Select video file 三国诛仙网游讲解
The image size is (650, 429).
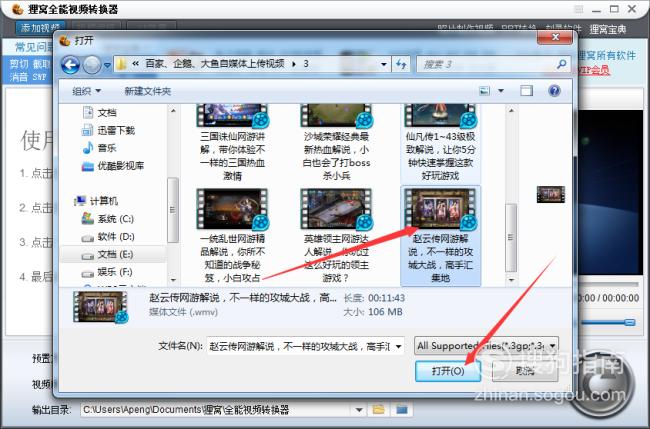(232, 142)
